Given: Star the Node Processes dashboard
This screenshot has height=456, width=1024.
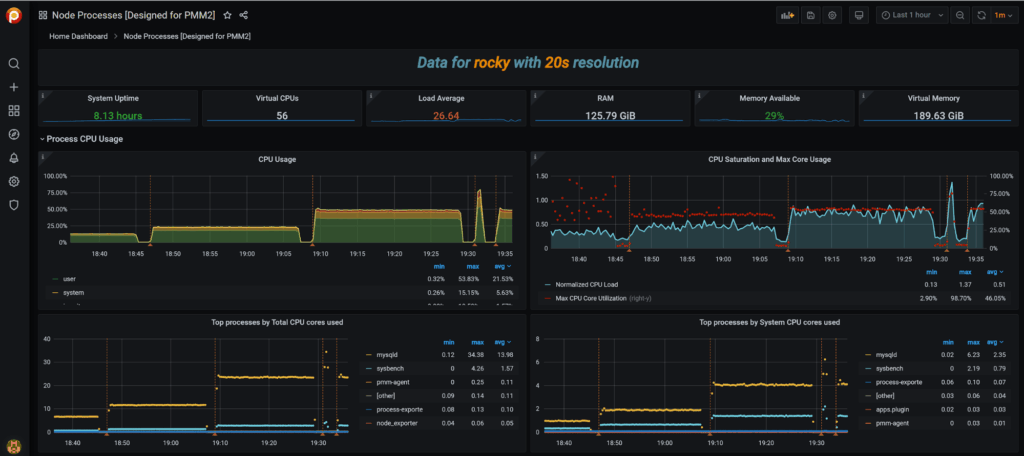Looking at the screenshot, I should (x=227, y=15).
